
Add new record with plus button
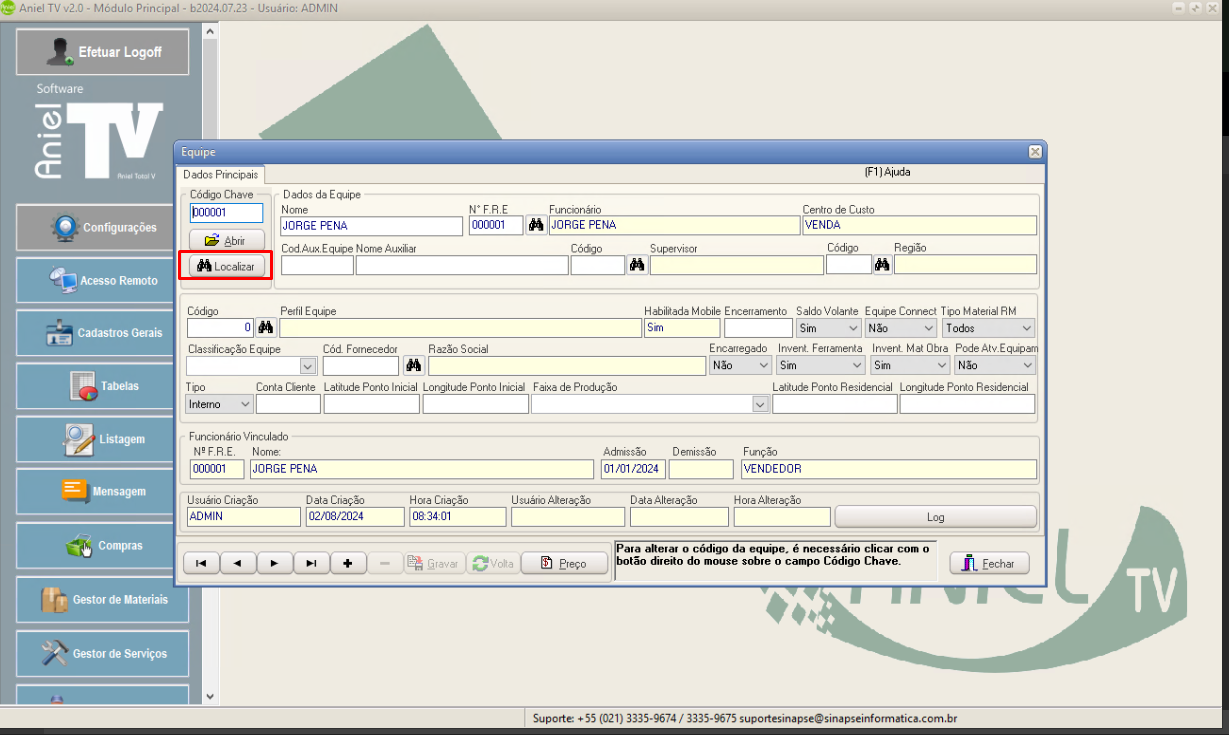[x=347, y=564]
